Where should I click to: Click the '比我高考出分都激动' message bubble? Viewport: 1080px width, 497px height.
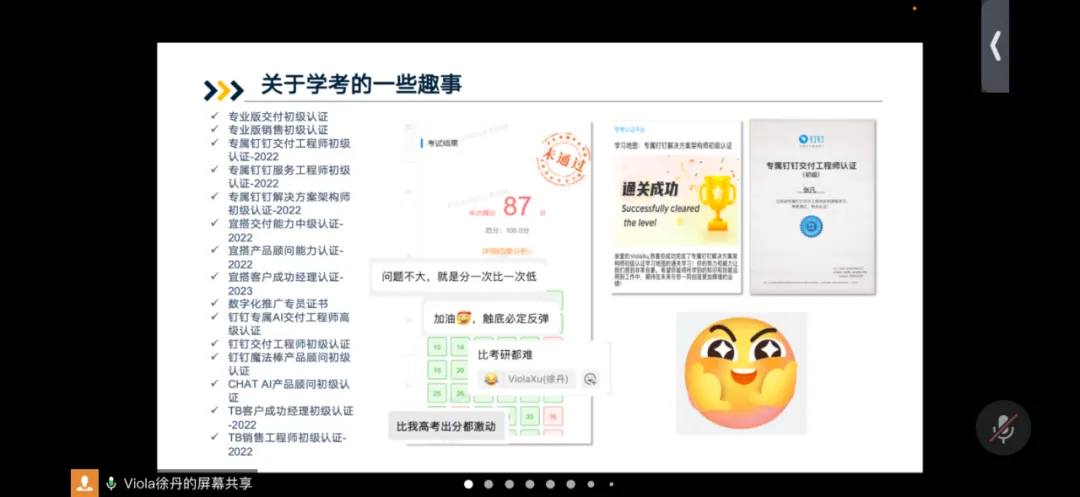click(x=446, y=427)
